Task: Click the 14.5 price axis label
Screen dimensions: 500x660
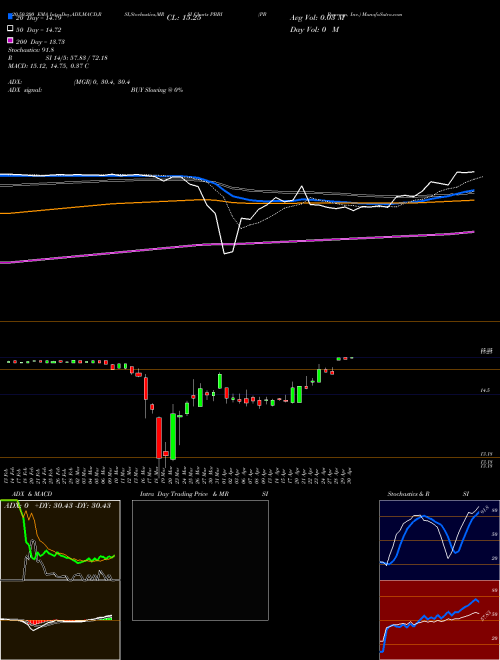Action: click(485, 391)
